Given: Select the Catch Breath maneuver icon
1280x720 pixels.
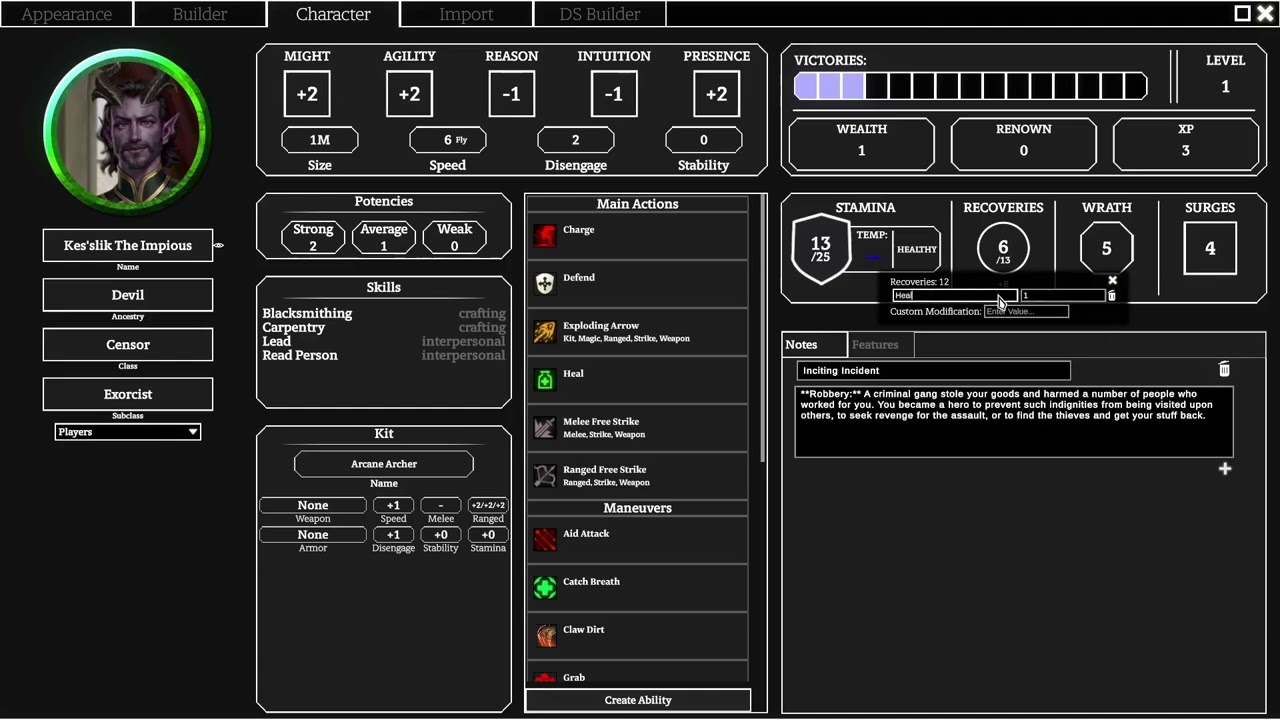Looking at the screenshot, I should (x=544, y=587).
